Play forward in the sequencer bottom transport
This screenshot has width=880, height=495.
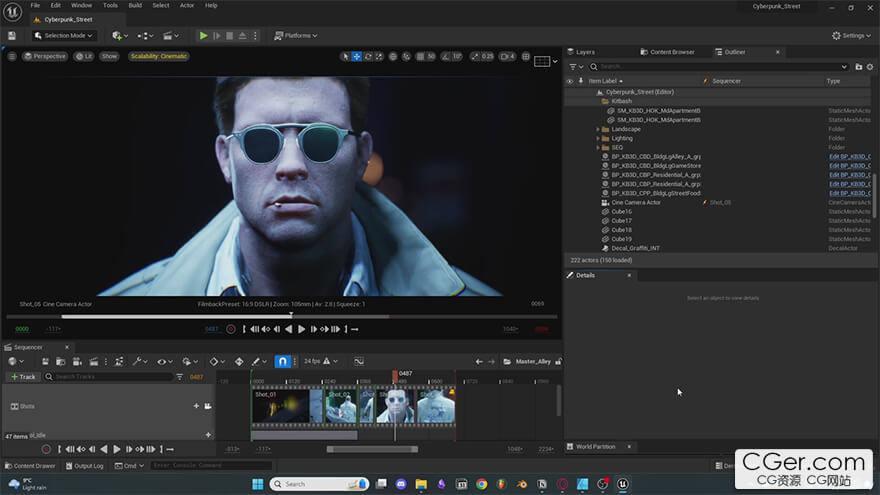tap(117, 449)
